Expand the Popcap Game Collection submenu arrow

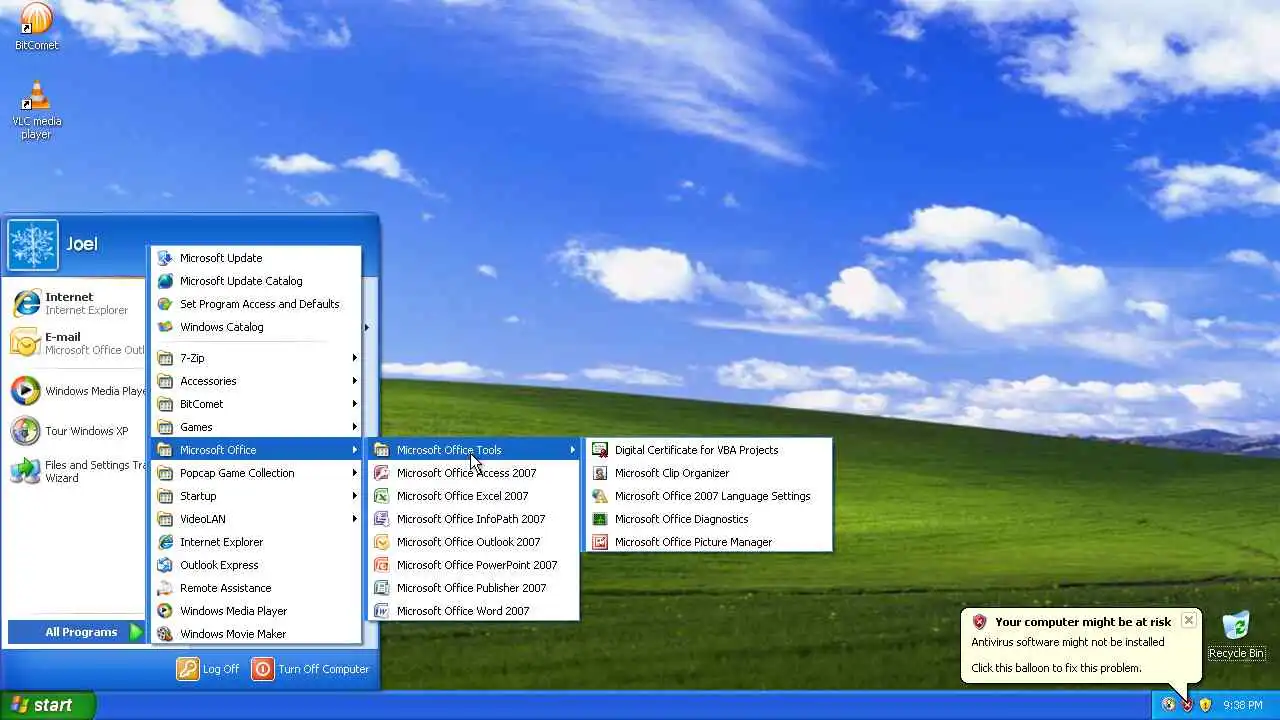pos(354,473)
